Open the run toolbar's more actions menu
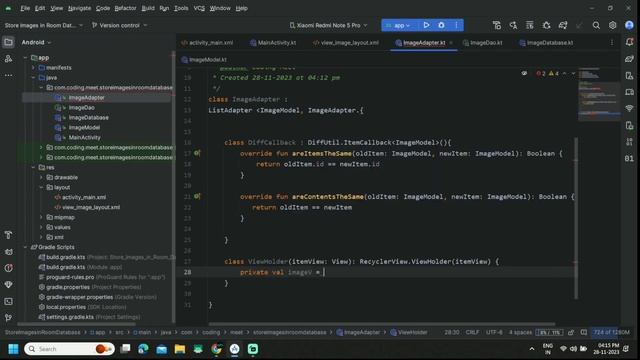 tap(456, 25)
